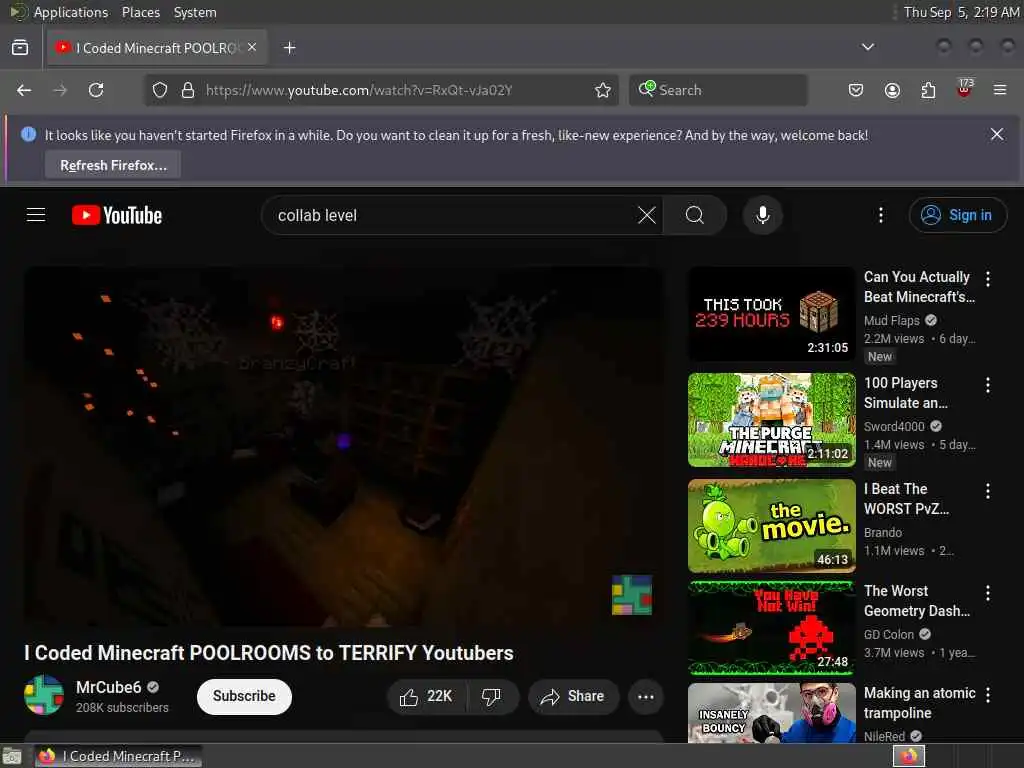Dislike the video with thumbs down
Screen dimensions: 1024x768
(492, 697)
